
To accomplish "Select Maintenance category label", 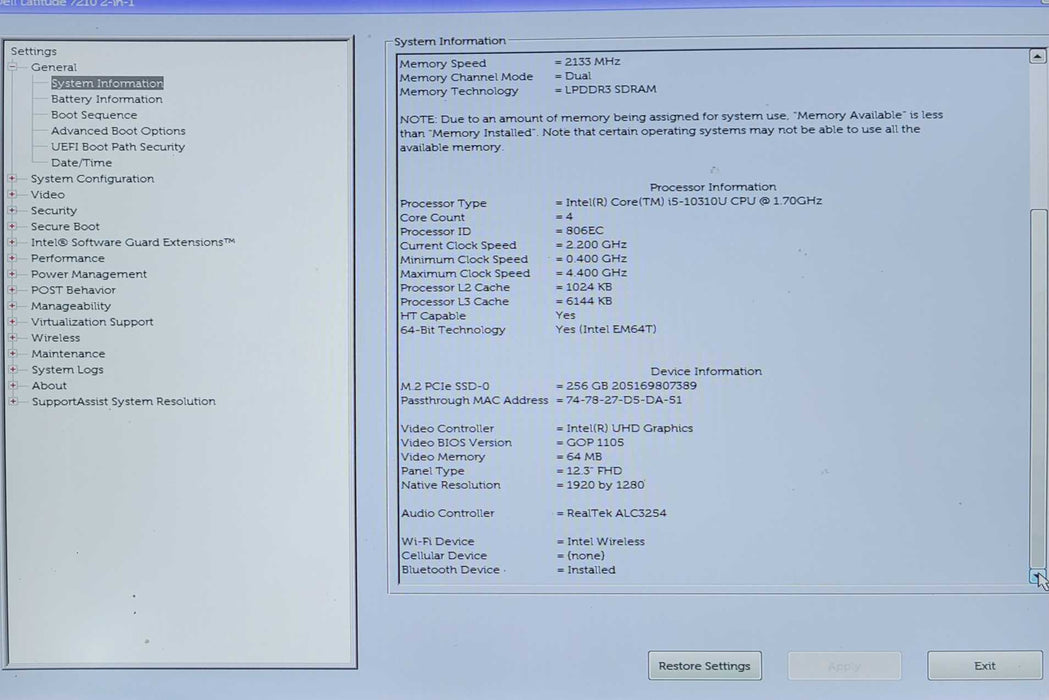I will pos(68,353).
